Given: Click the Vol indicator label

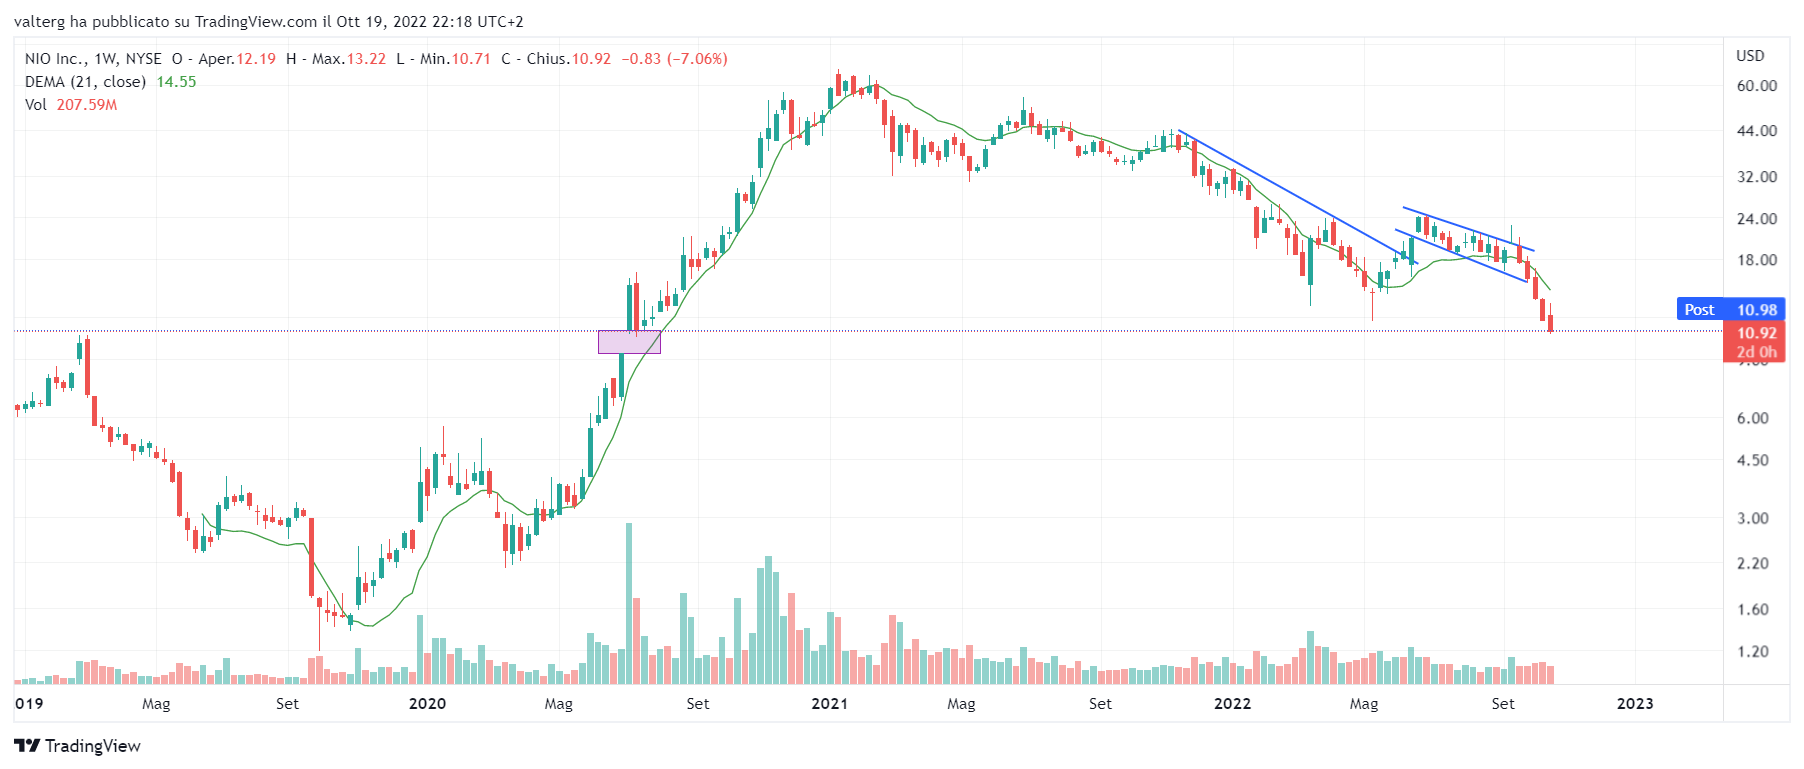Looking at the screenshot, I should pos(36,105).
